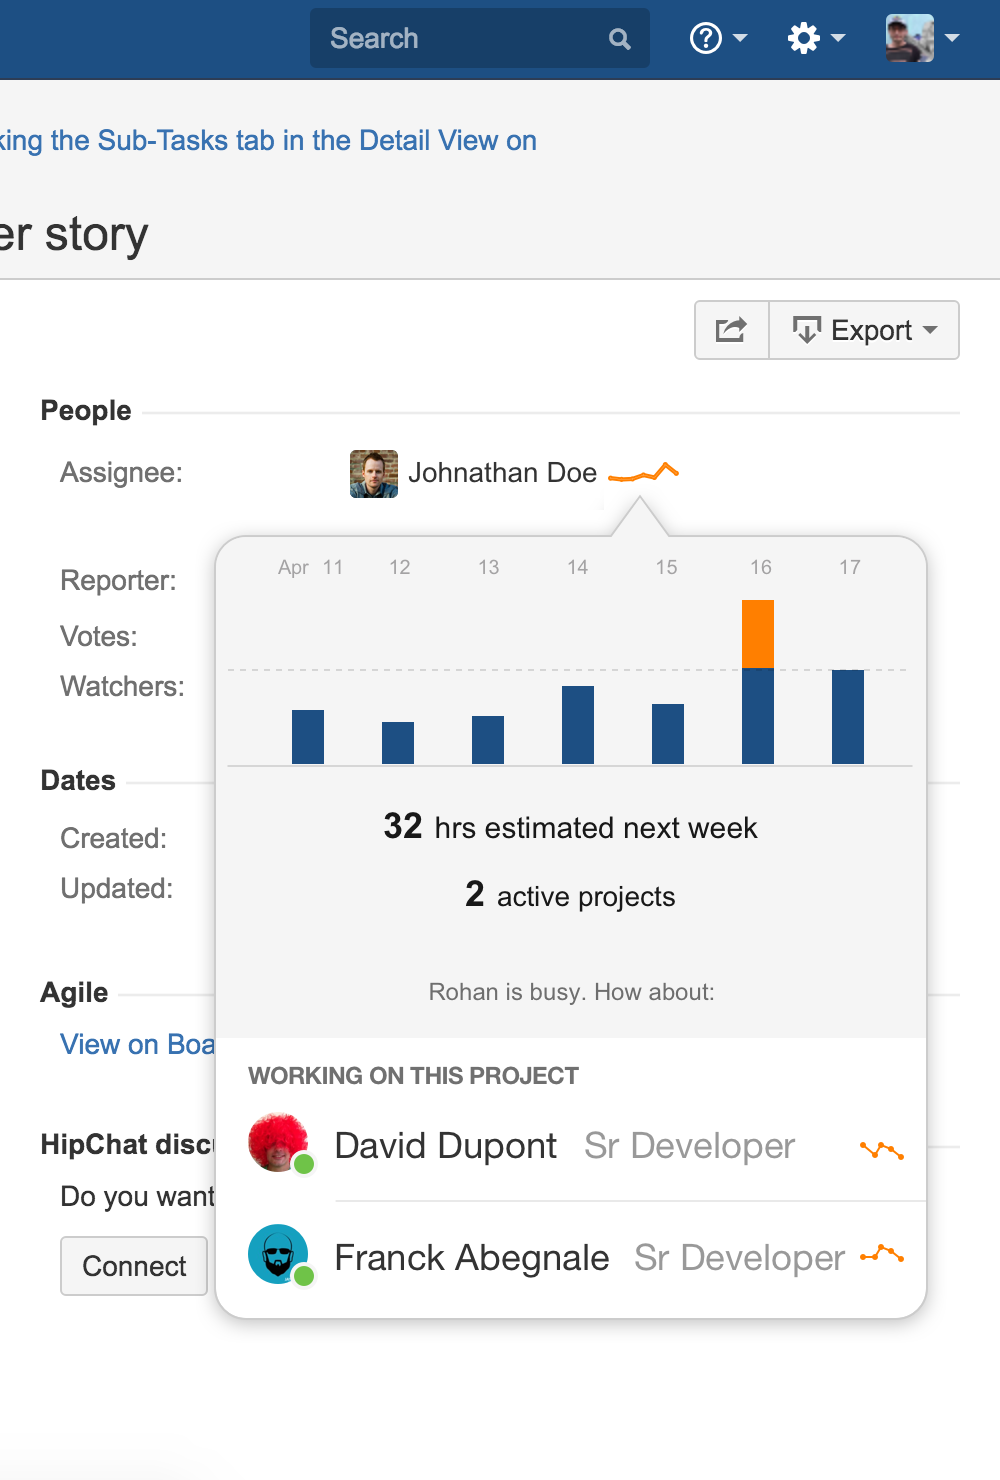Screen dimensions: 1000x1480
Task: Click David Dupont's orange sparkline chart
Action: pos(883,1150)
